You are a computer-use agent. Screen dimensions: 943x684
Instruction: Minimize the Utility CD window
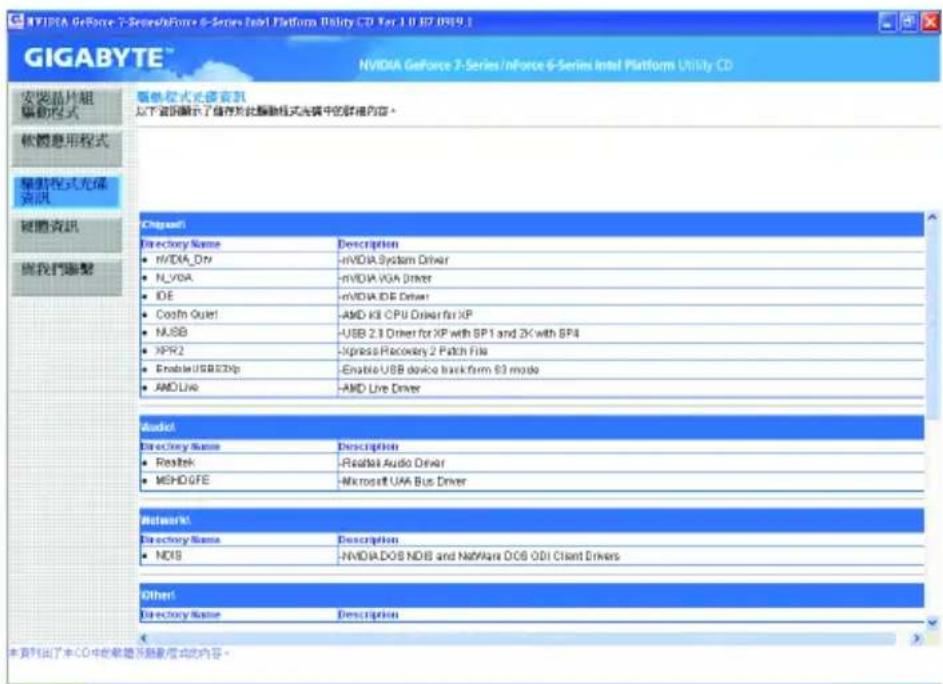pyautogui.click(x=888, y=23)
